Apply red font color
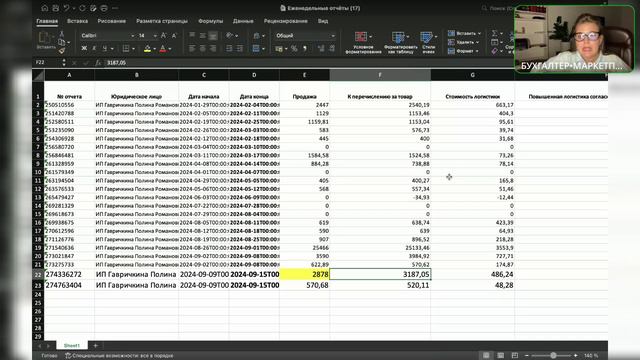This screenshot has height=360, width=640. click(x=163, y=49)
